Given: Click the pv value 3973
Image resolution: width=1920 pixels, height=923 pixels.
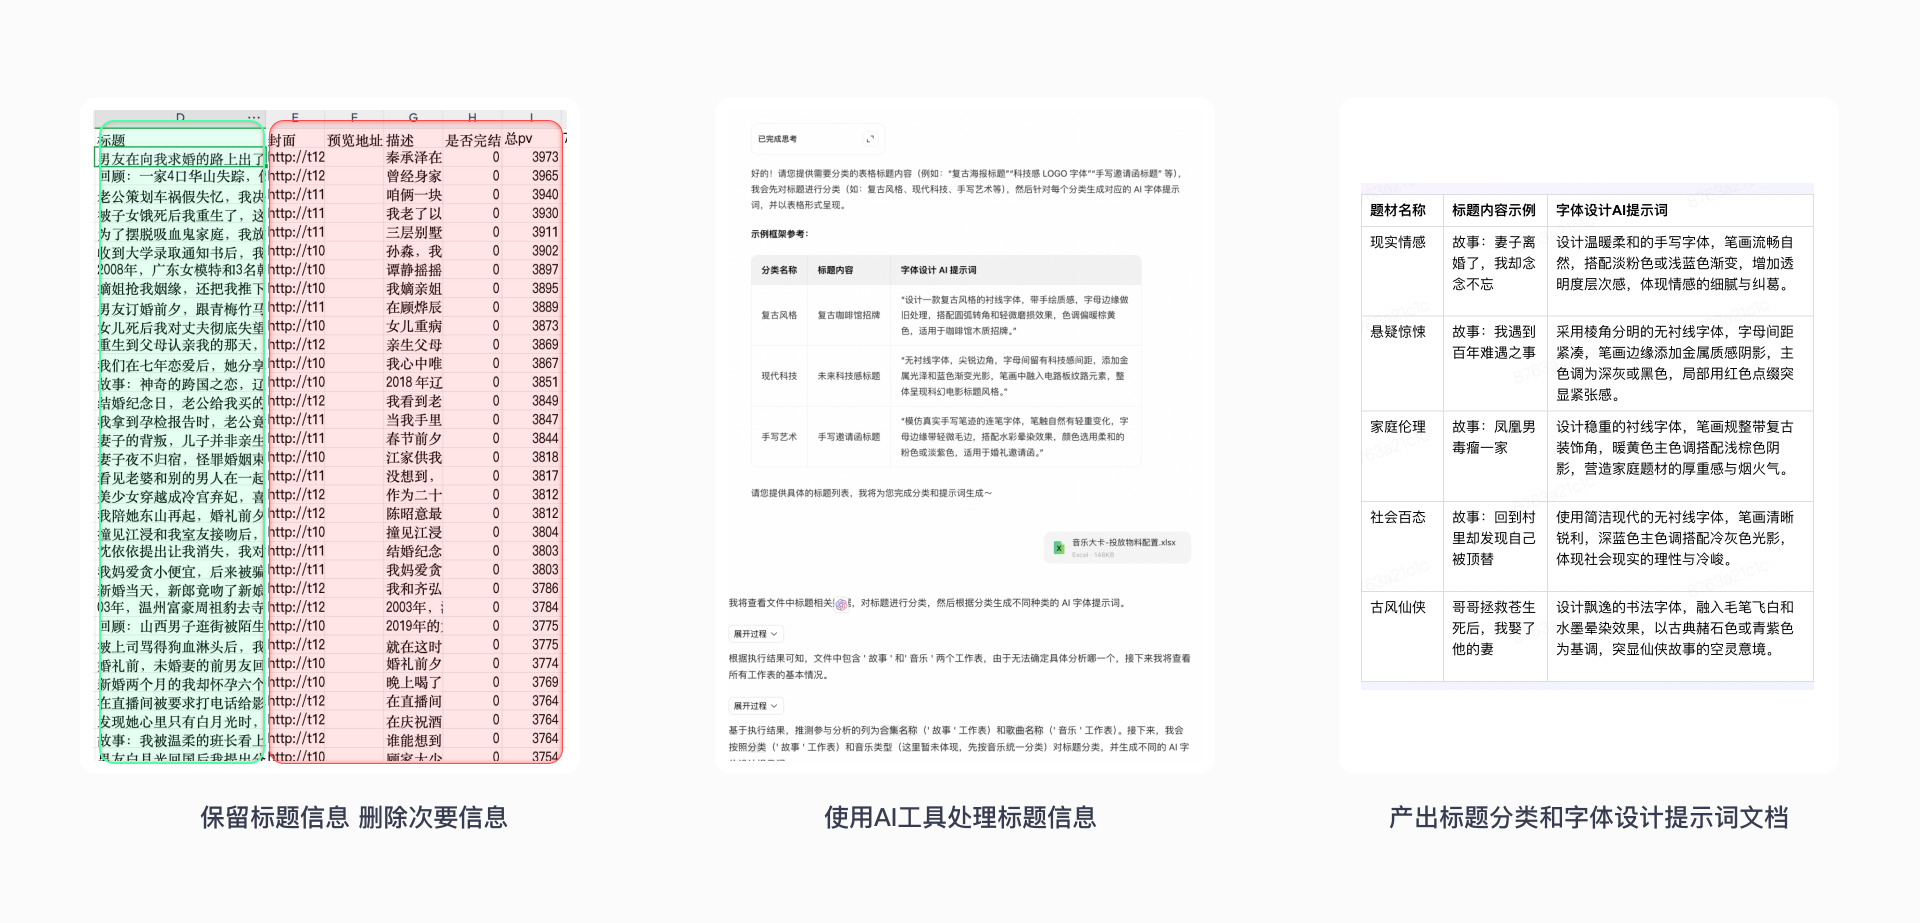Looking at the screenshot, I should pos(545,158).
